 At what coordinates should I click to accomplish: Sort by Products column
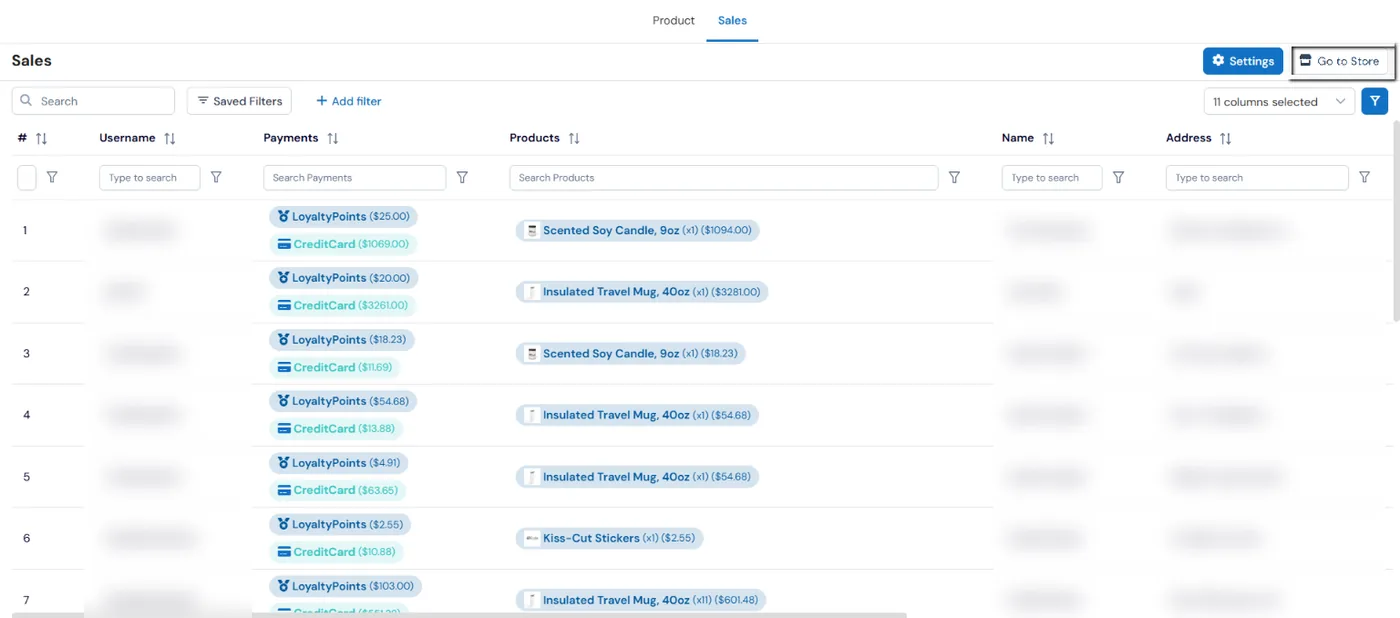(x=573, y=139)
